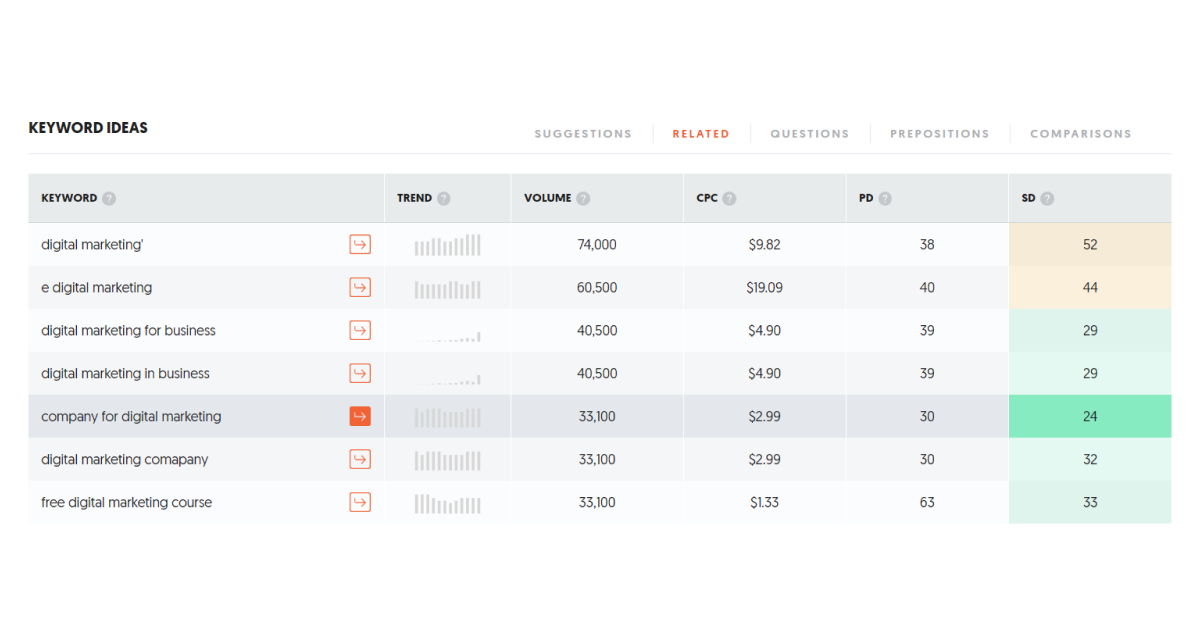The image size is (1200, 630).
Task: Open the Questions tab
Action: [809, 134]
